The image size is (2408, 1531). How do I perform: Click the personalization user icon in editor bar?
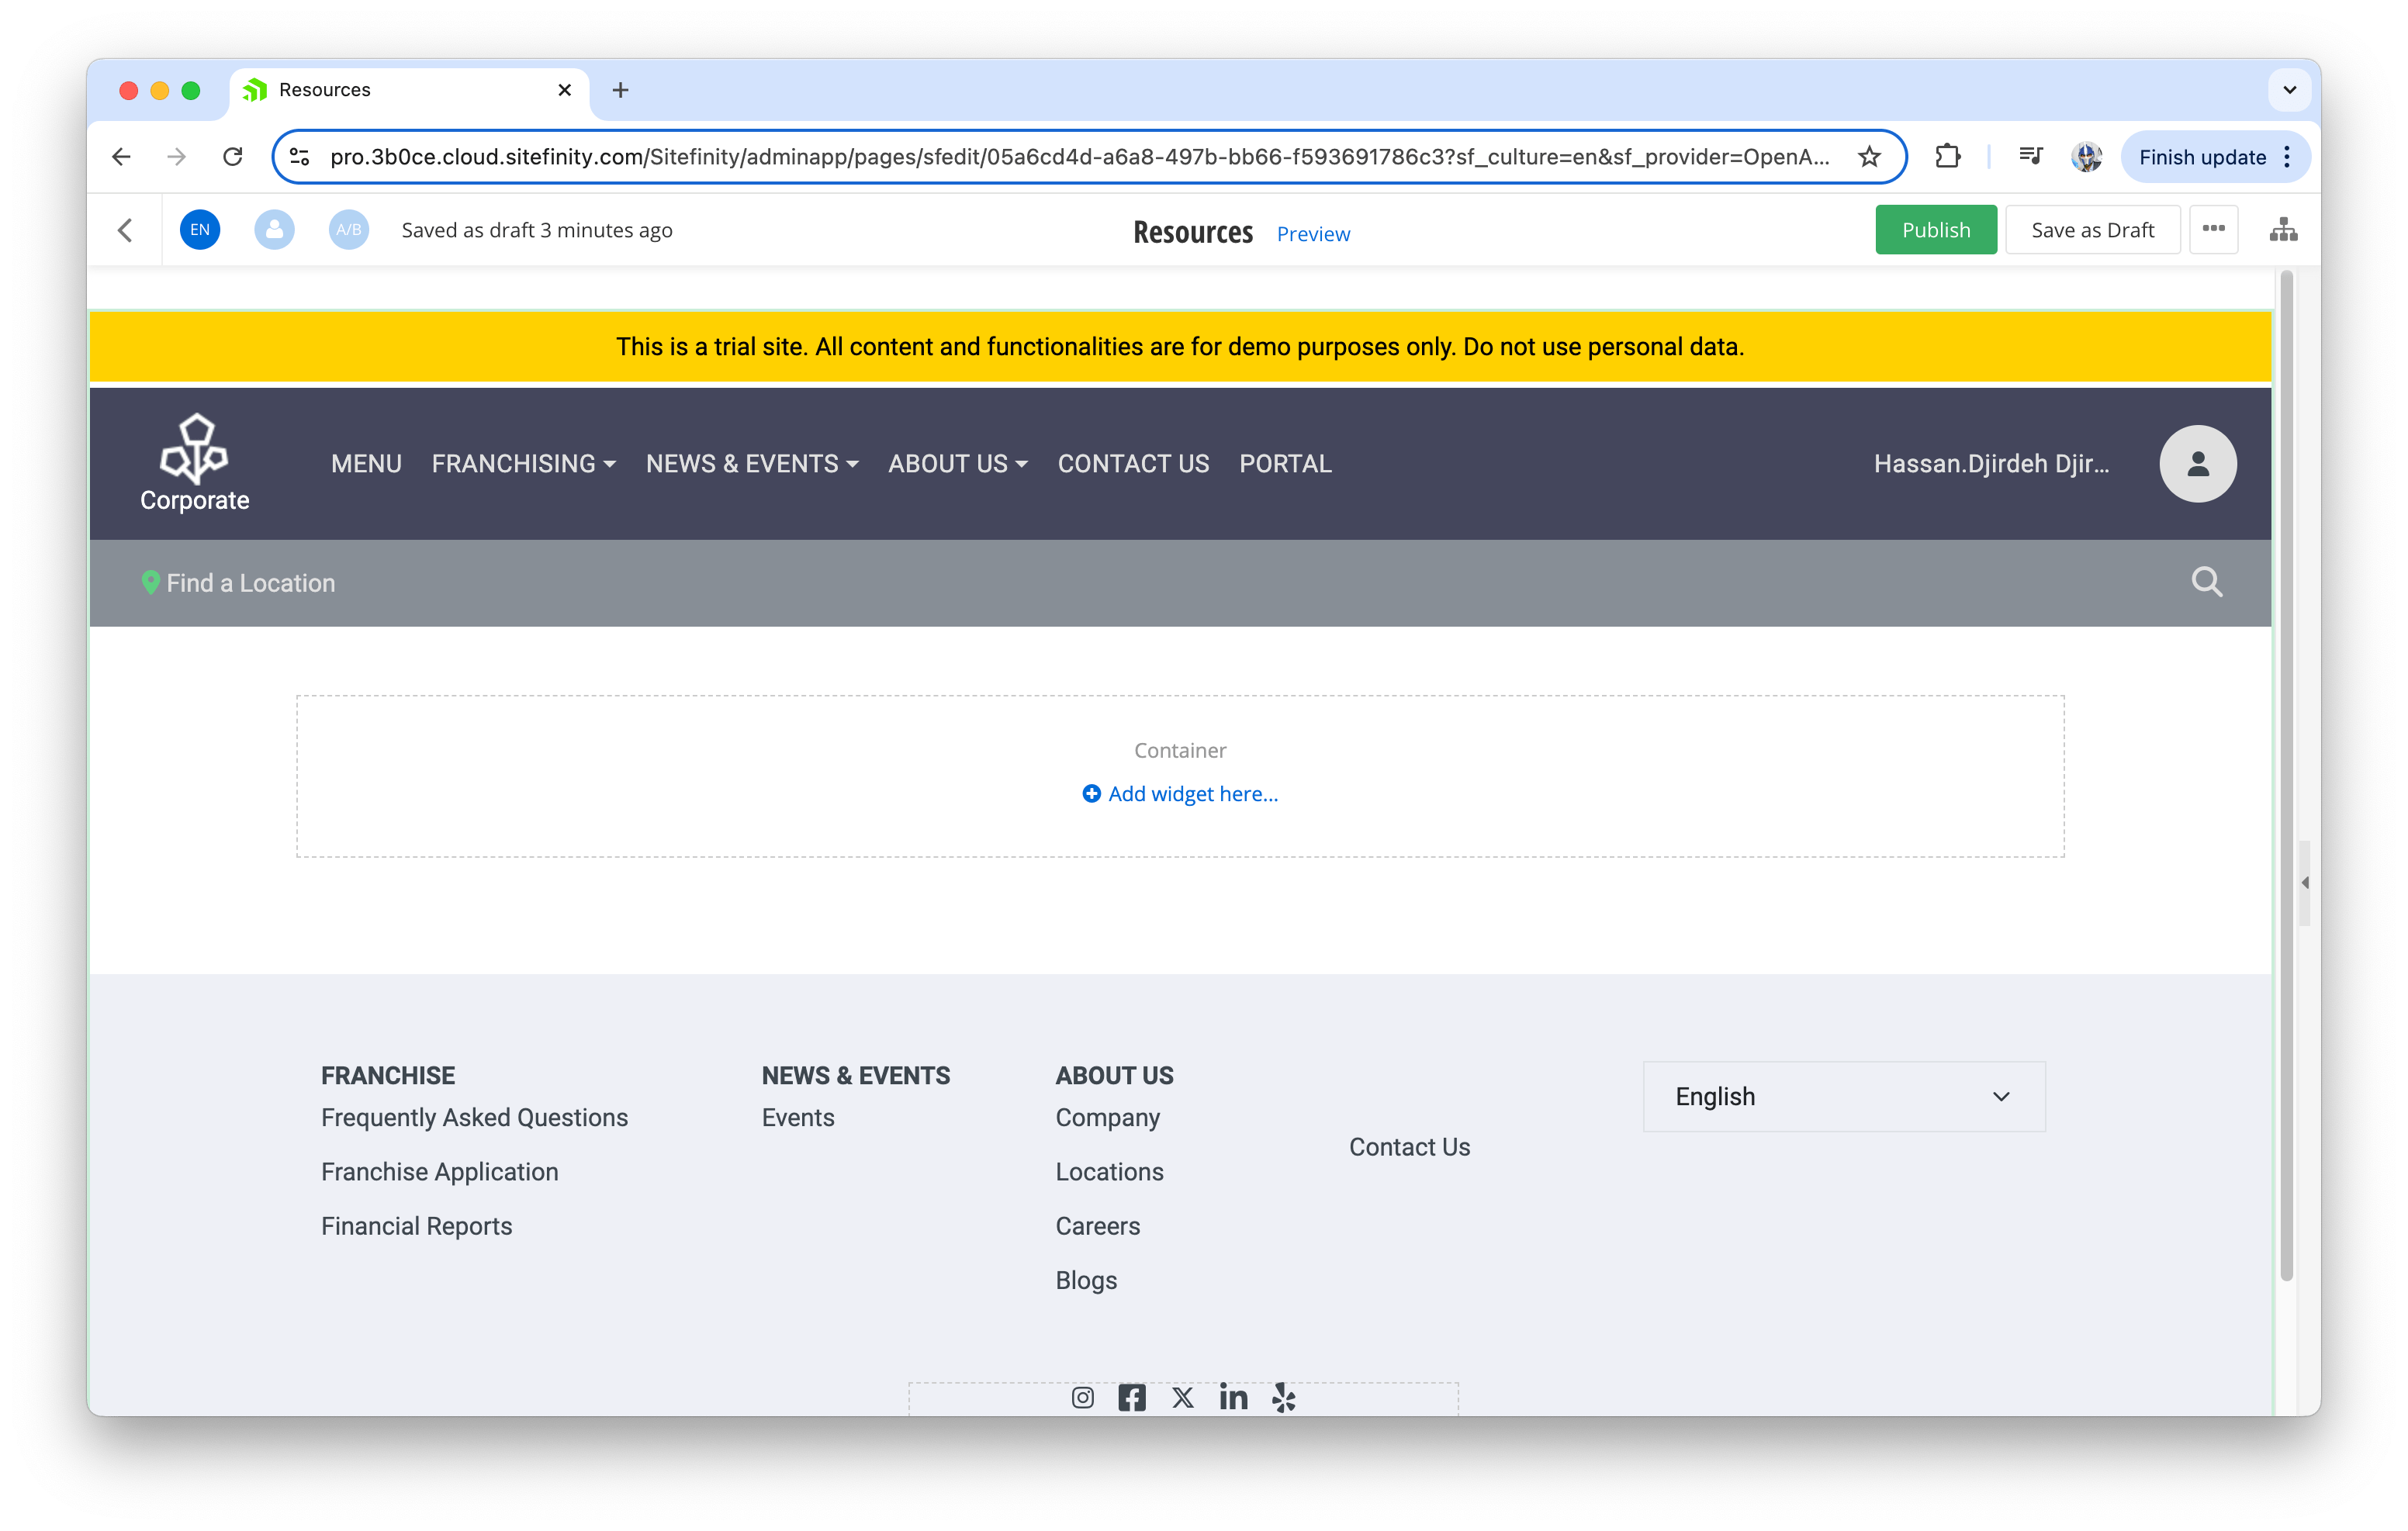(x=274, y=230)
